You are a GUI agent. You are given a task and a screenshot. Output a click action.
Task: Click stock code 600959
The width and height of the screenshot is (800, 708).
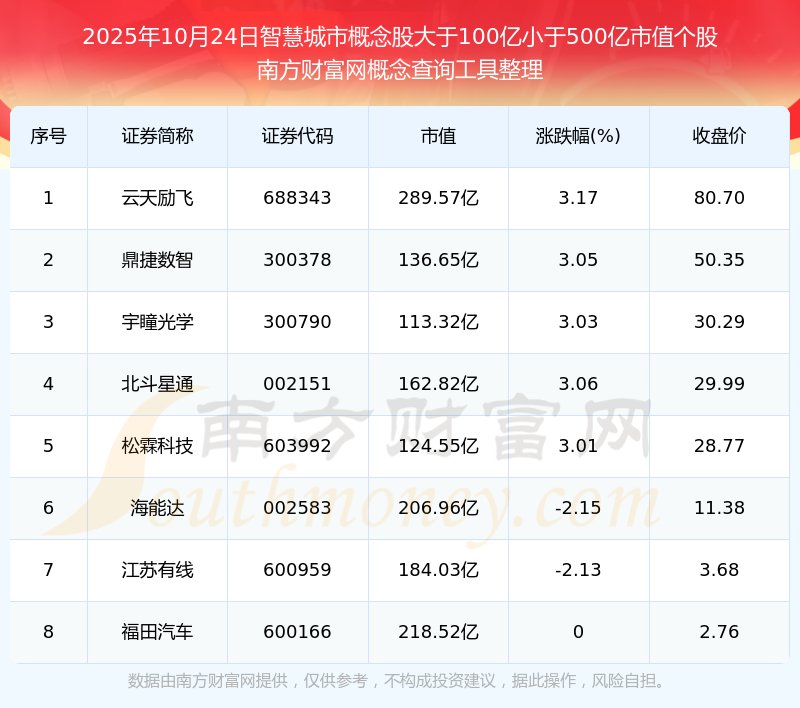[x=297, y=570]
